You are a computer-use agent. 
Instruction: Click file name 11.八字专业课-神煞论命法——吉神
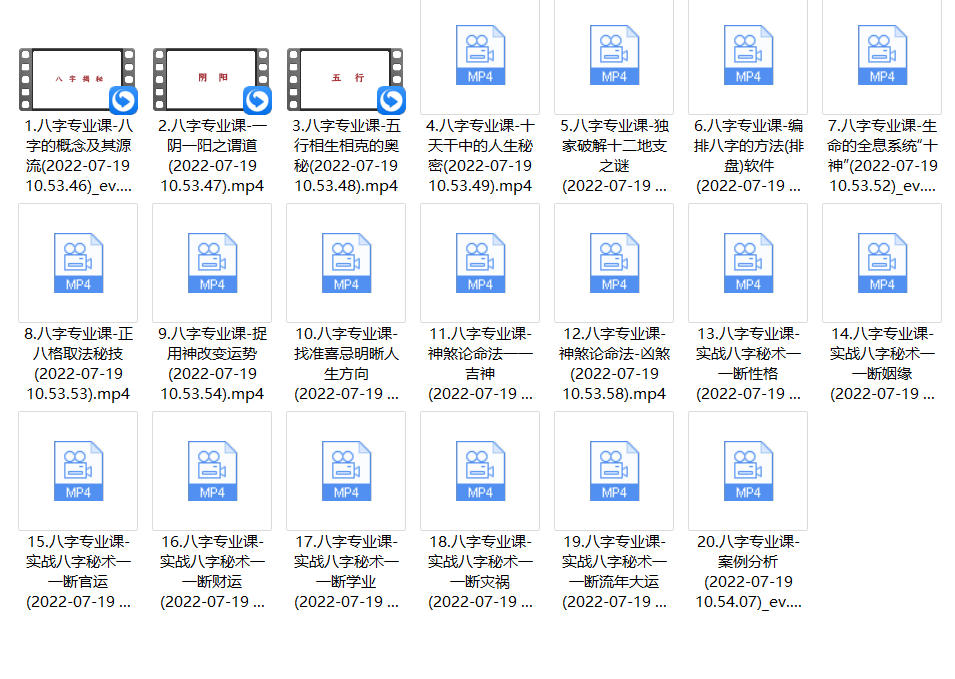click(480, 364)
